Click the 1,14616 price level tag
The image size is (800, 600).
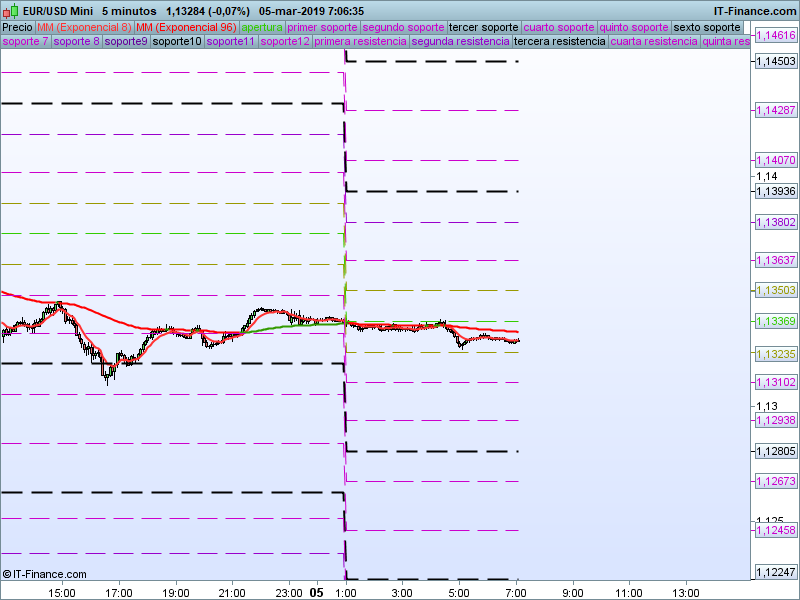click(x=776, y=35)
